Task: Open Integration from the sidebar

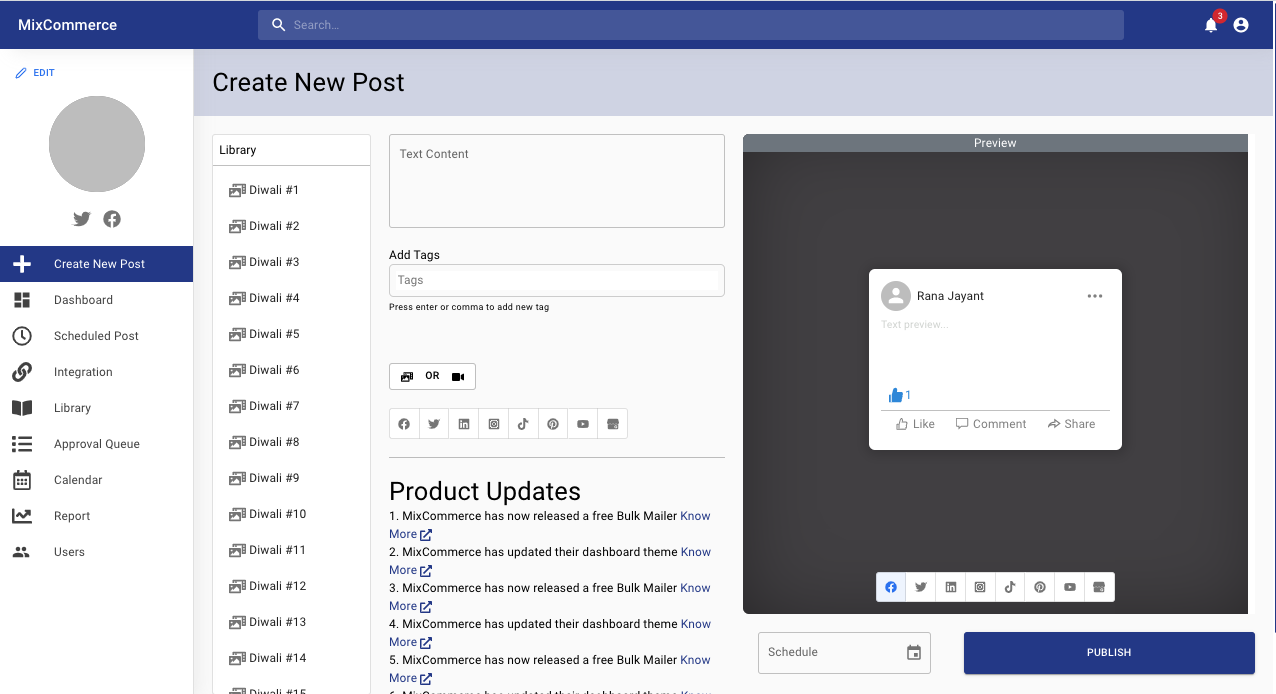Action: click(96, 372)
